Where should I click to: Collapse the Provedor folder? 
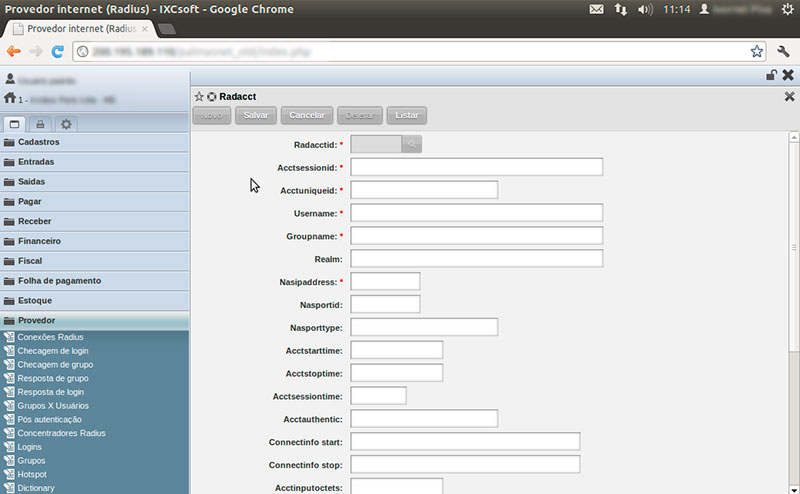(x=94, y=320)
